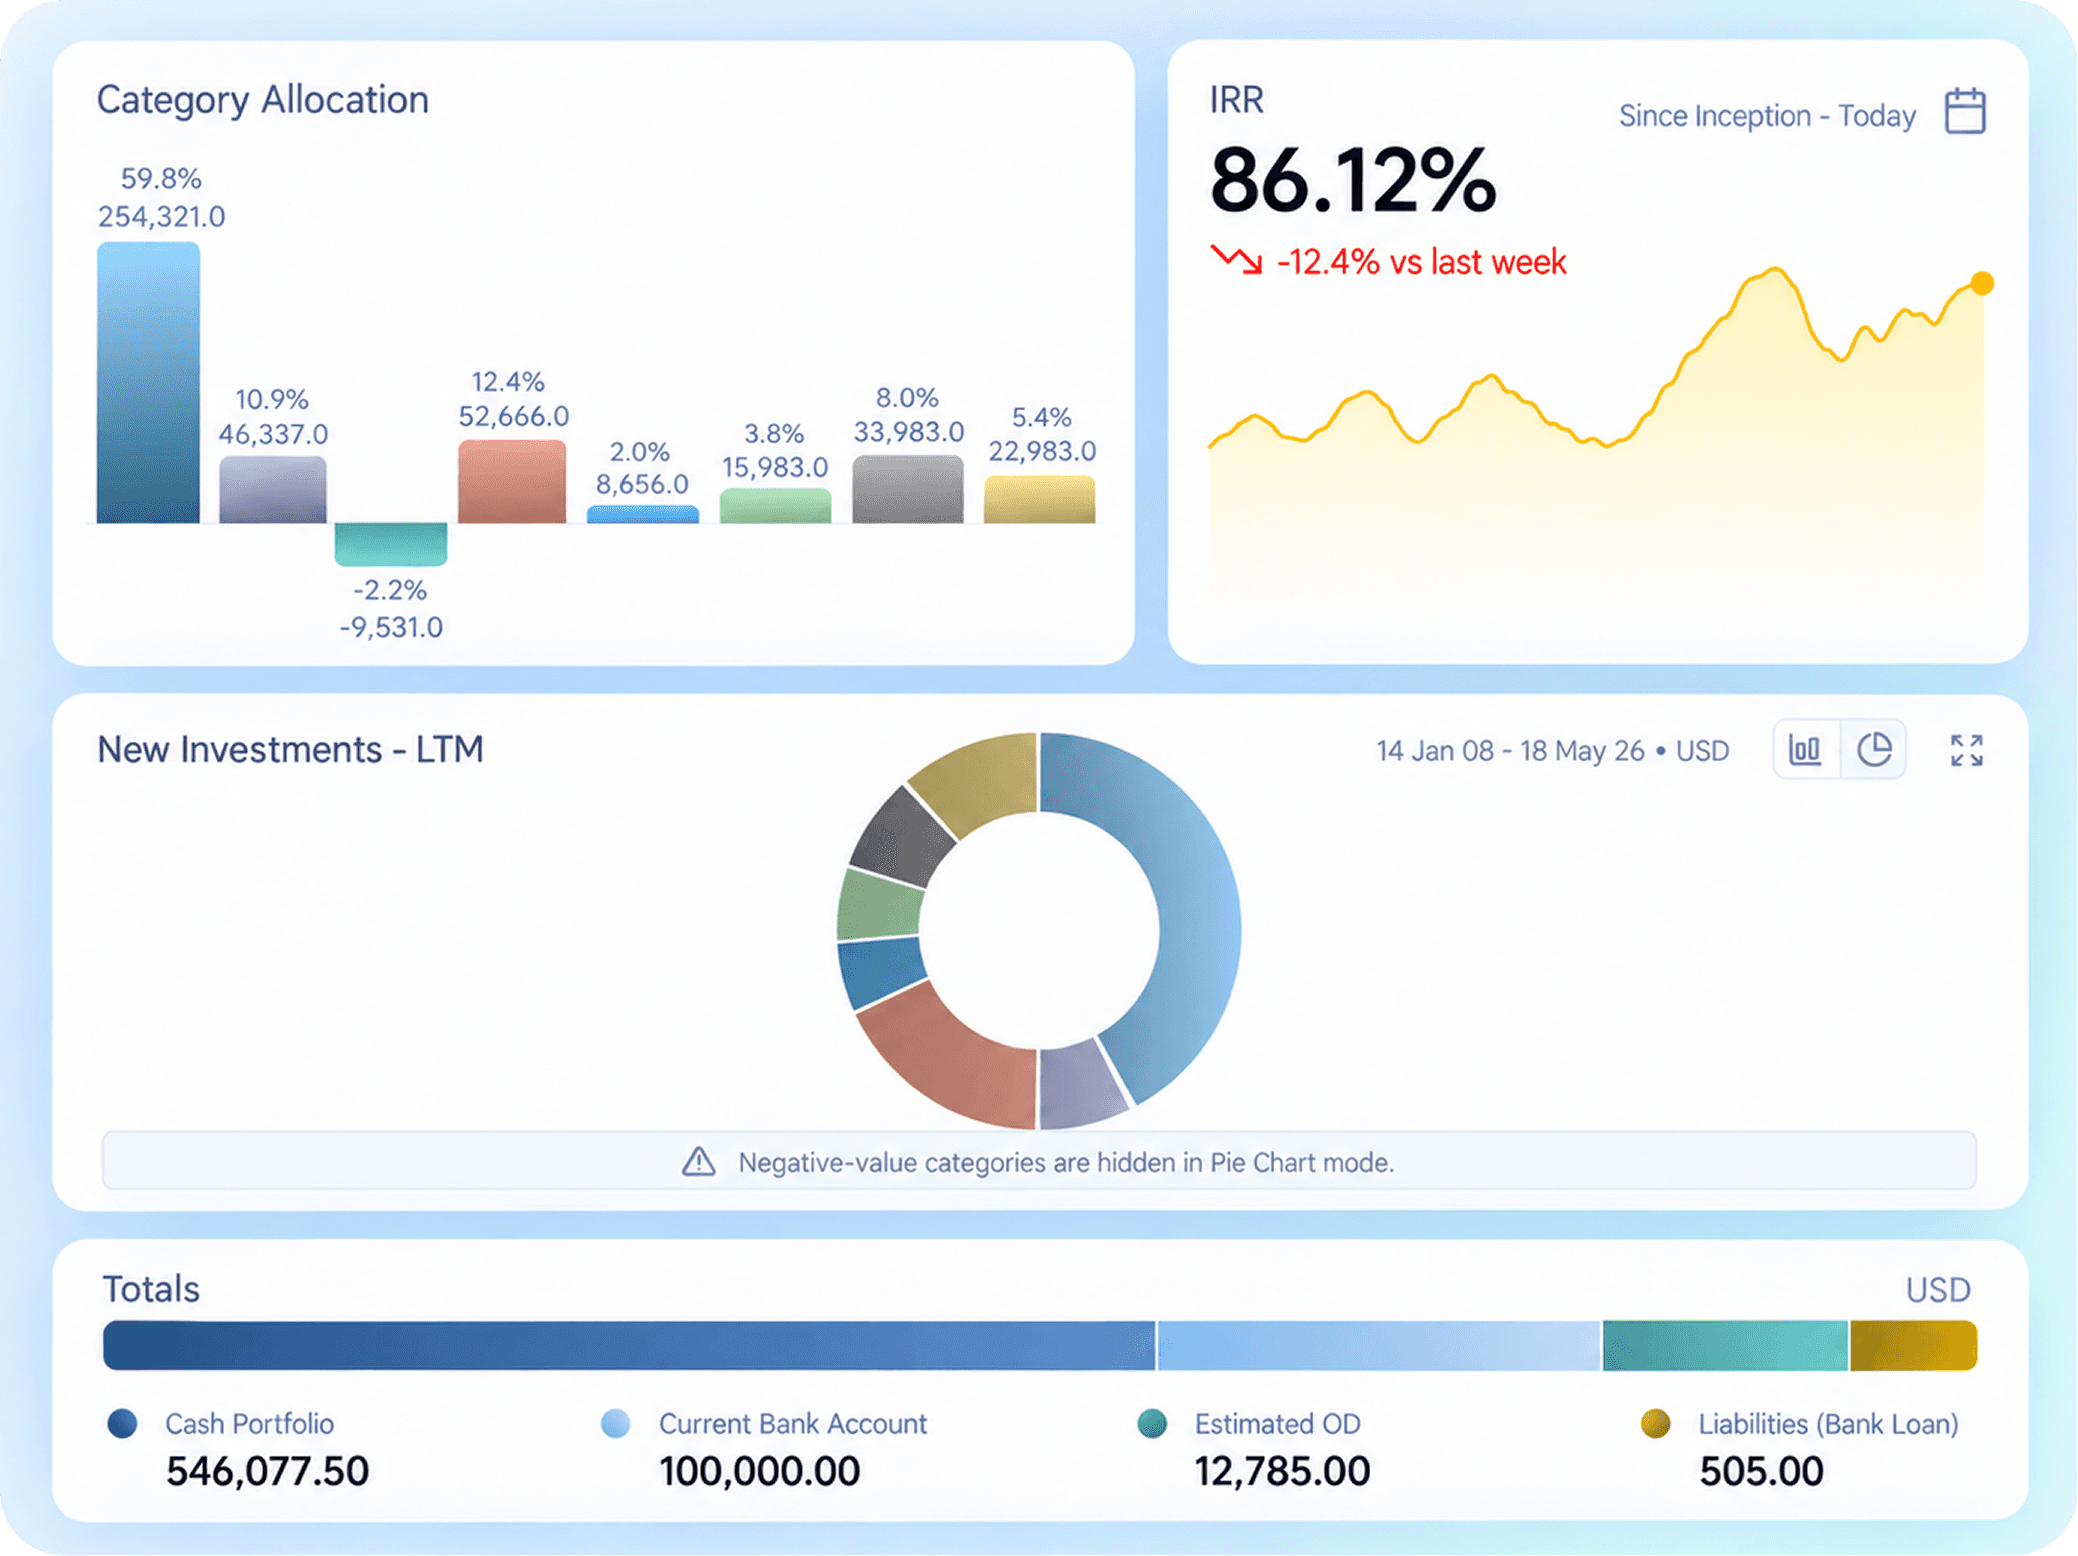
Task: Click the Current Bank Account light blue dot
Action: pos(615,1423)
